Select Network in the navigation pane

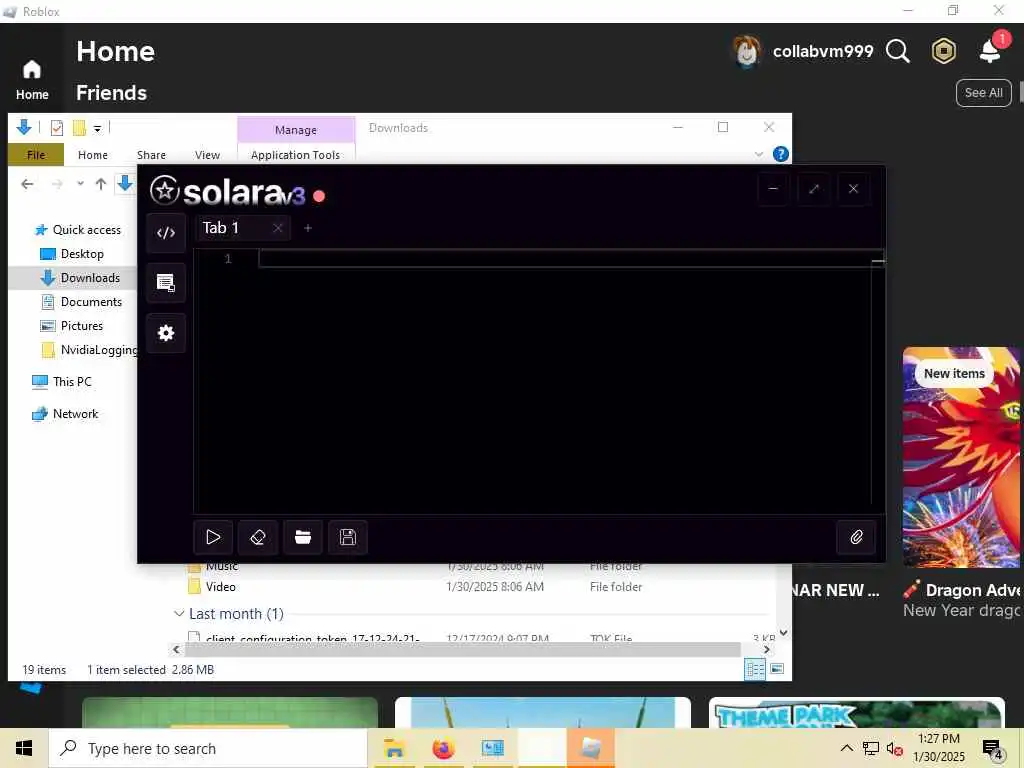pyautogui.click(x=65, y=413)
